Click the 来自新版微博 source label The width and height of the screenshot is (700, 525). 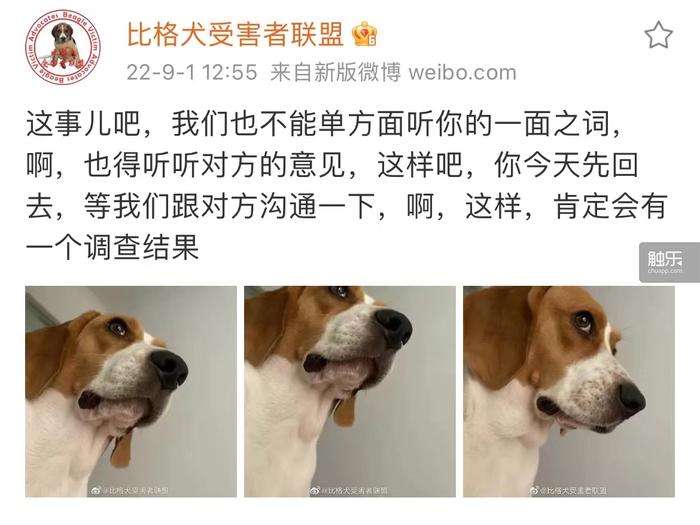pos(336,72)
